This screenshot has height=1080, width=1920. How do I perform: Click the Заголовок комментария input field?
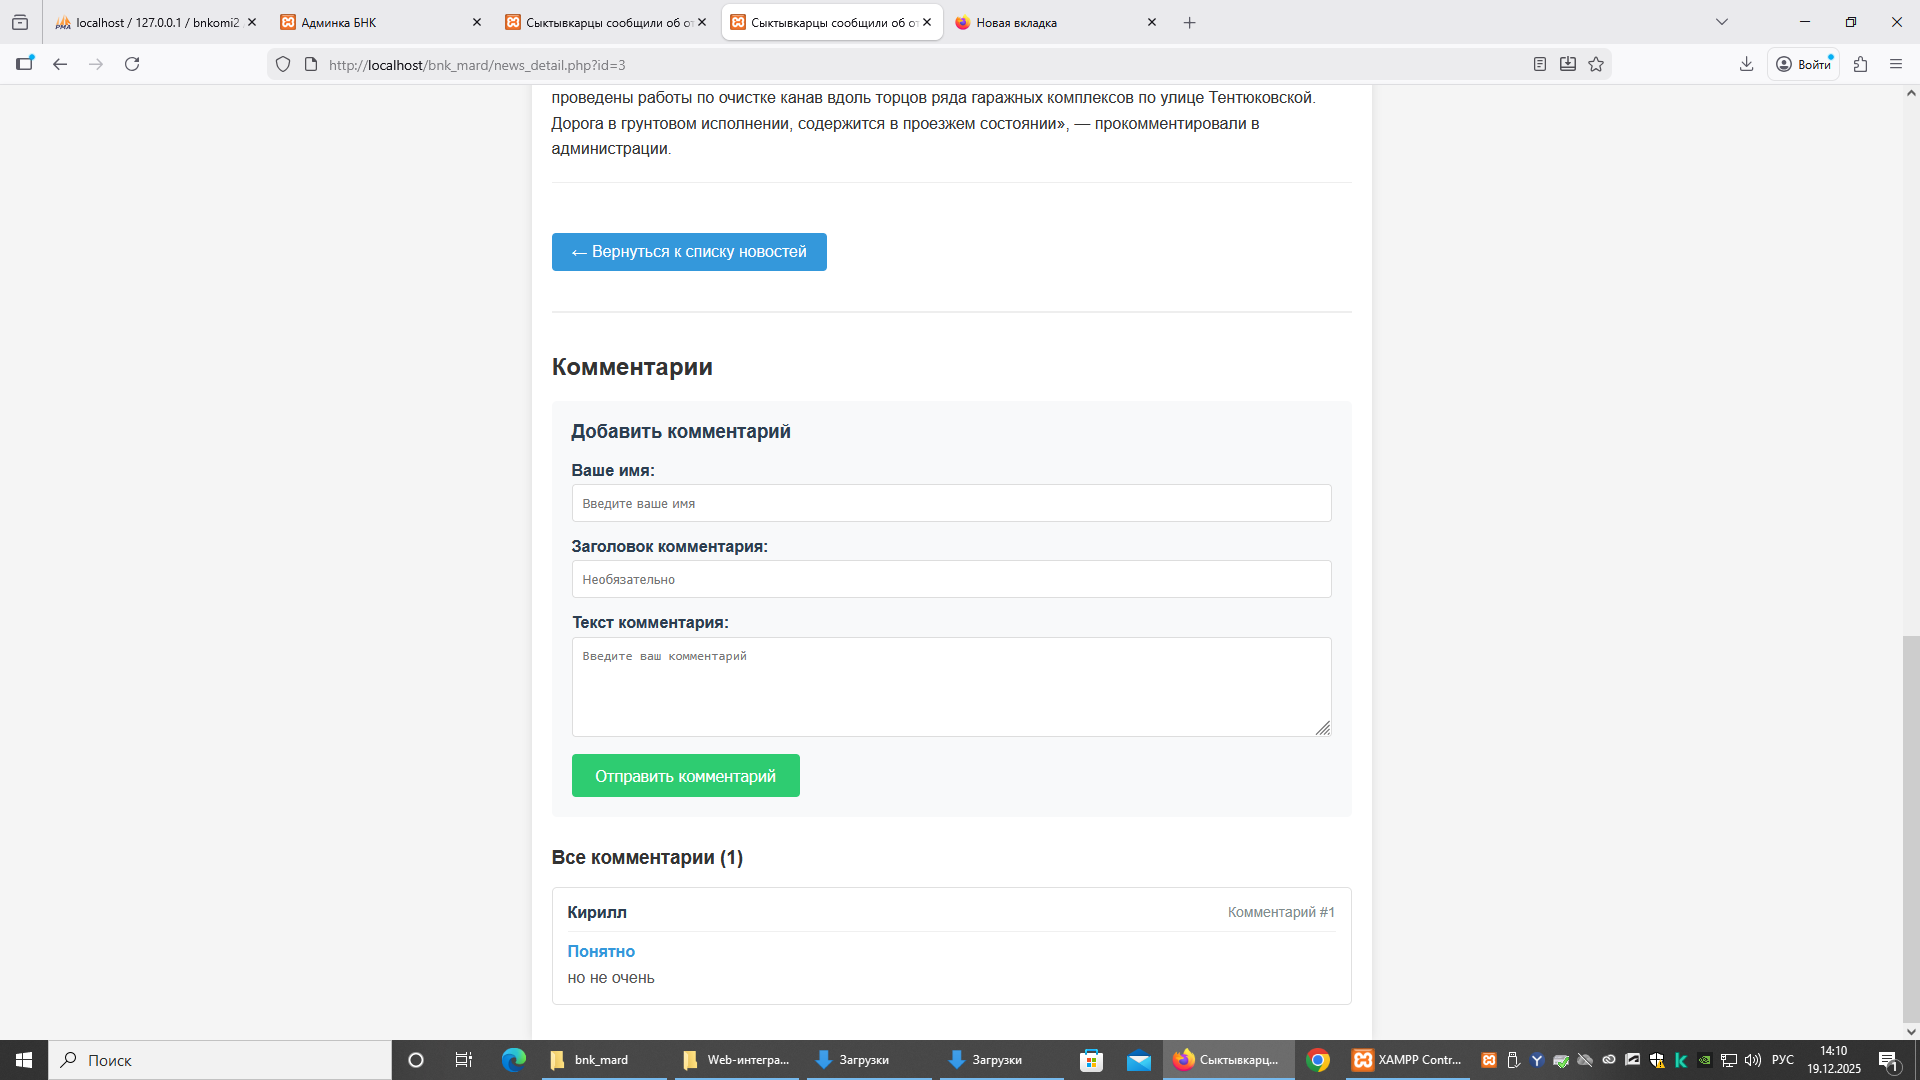(950, 579)
